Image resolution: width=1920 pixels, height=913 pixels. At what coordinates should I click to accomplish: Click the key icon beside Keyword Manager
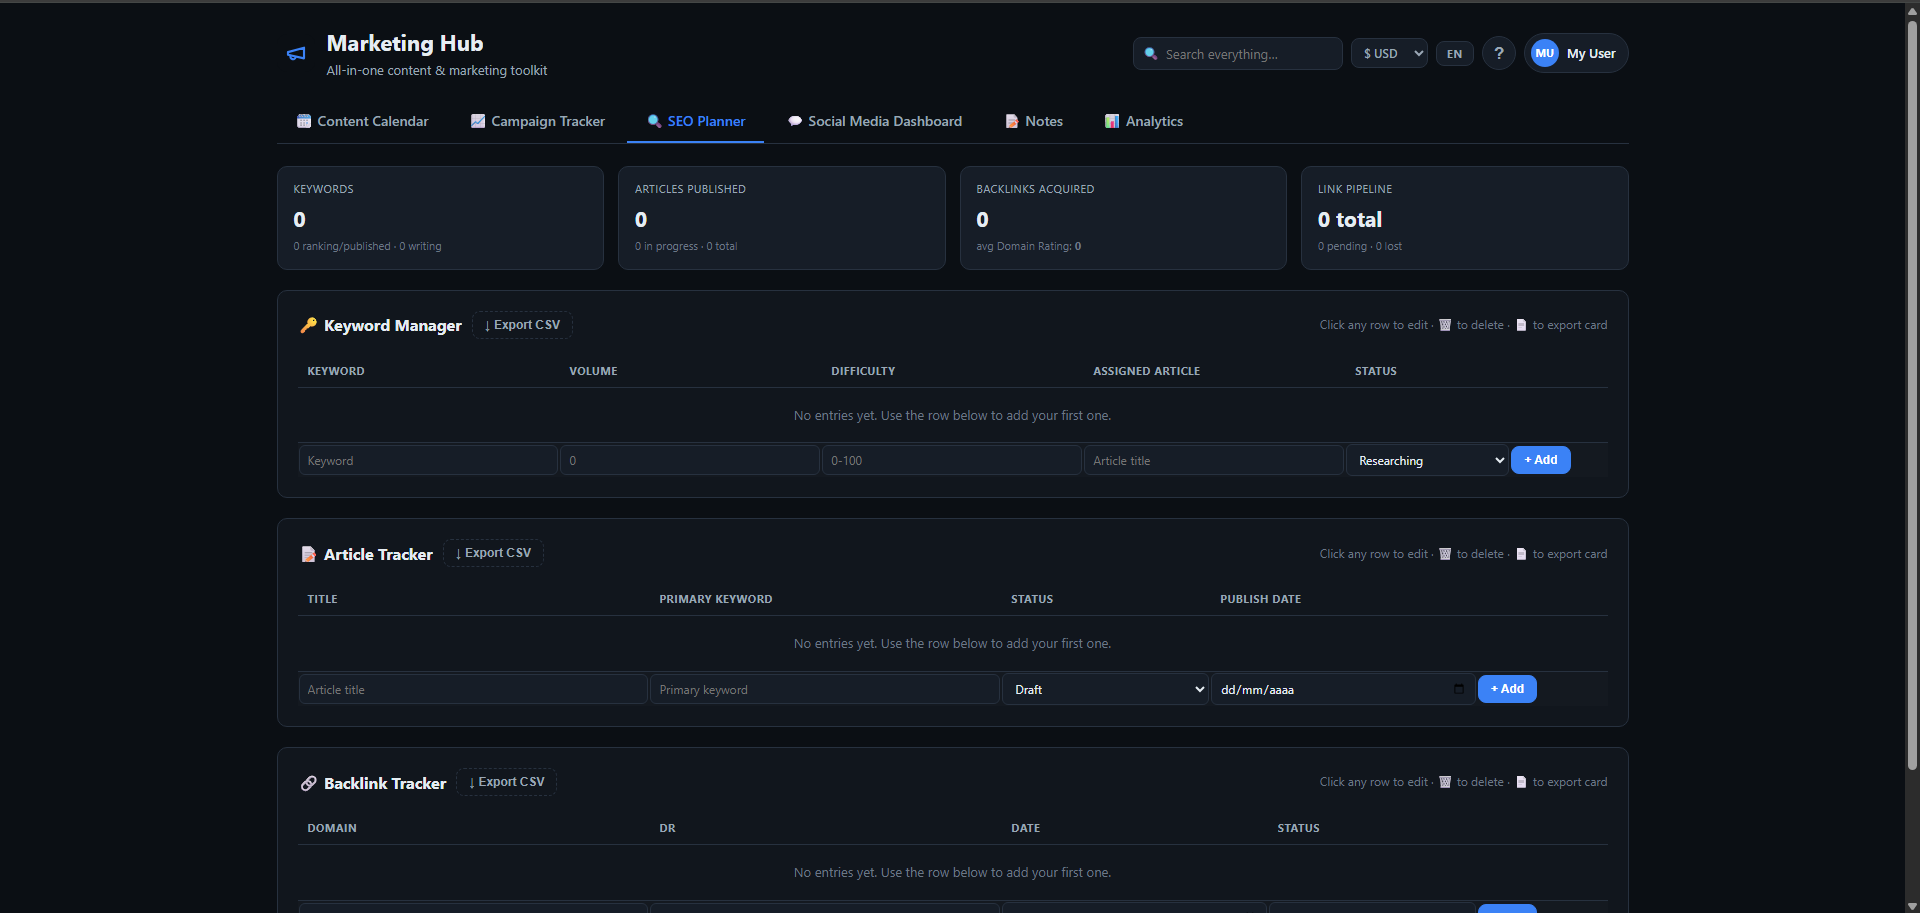point(308,325)
